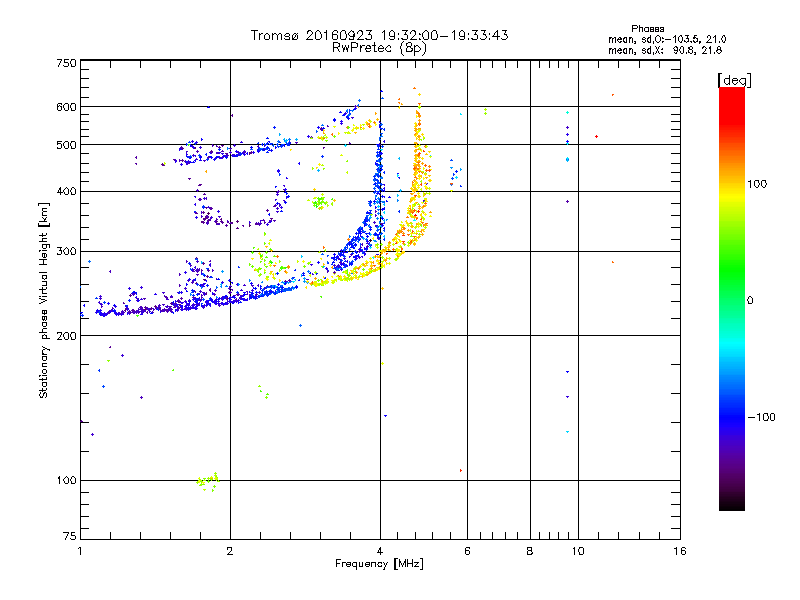Click the '1' frequency axis tick label
The image size is (800, 600).
pos(80,551)
